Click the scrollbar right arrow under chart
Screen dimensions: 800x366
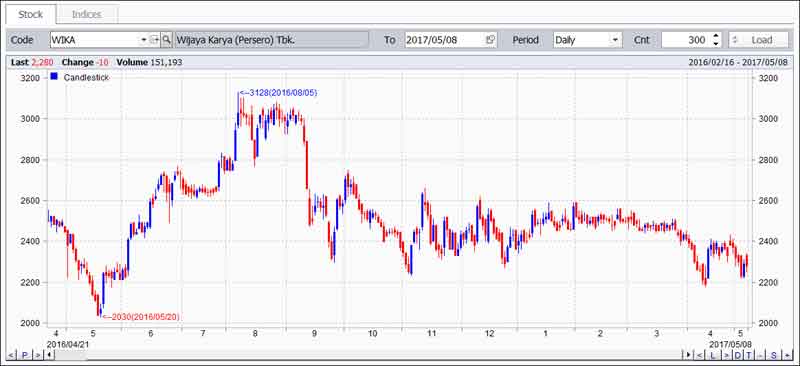click(689, 355)
